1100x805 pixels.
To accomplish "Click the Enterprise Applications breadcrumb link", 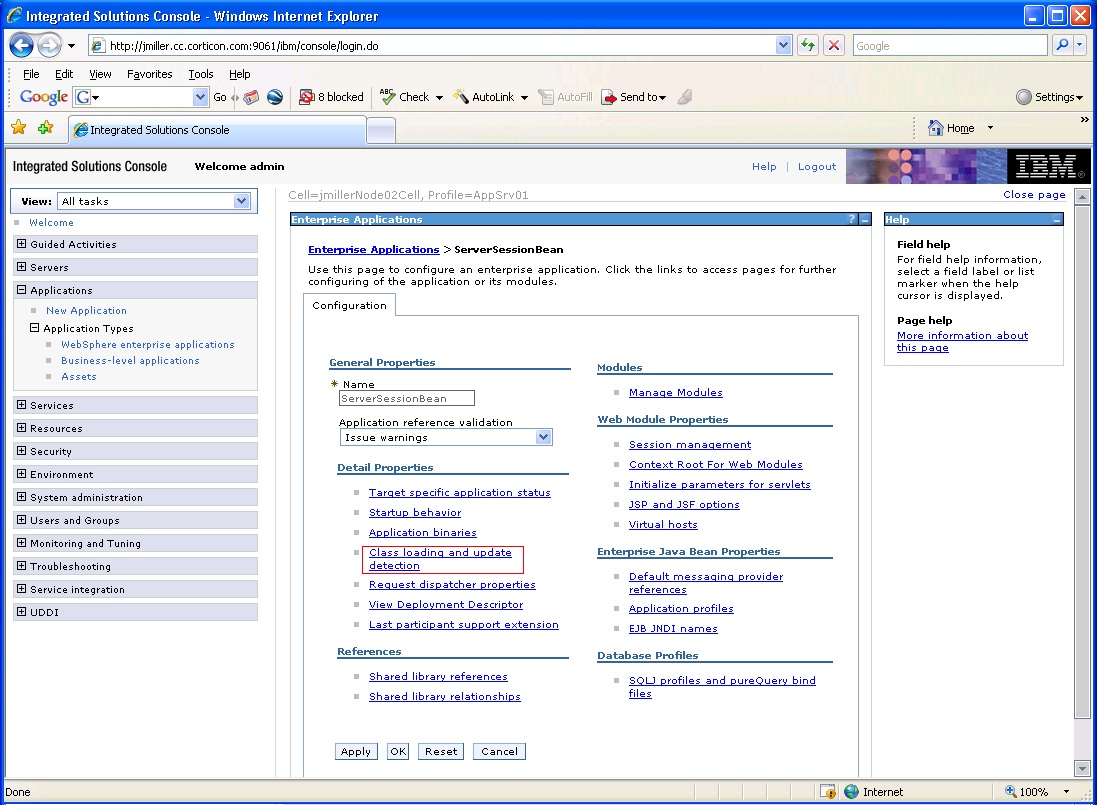I will coord(374,249).
